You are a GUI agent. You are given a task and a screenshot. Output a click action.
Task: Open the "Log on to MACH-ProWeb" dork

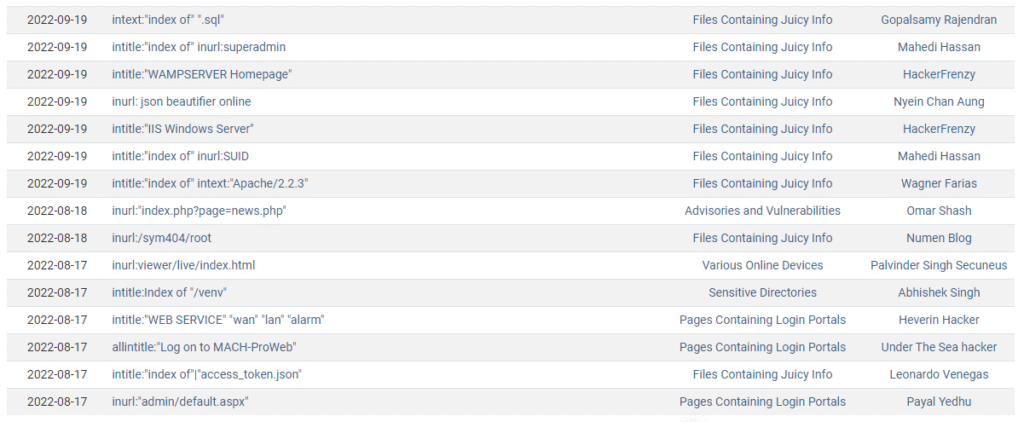[204, 347]
